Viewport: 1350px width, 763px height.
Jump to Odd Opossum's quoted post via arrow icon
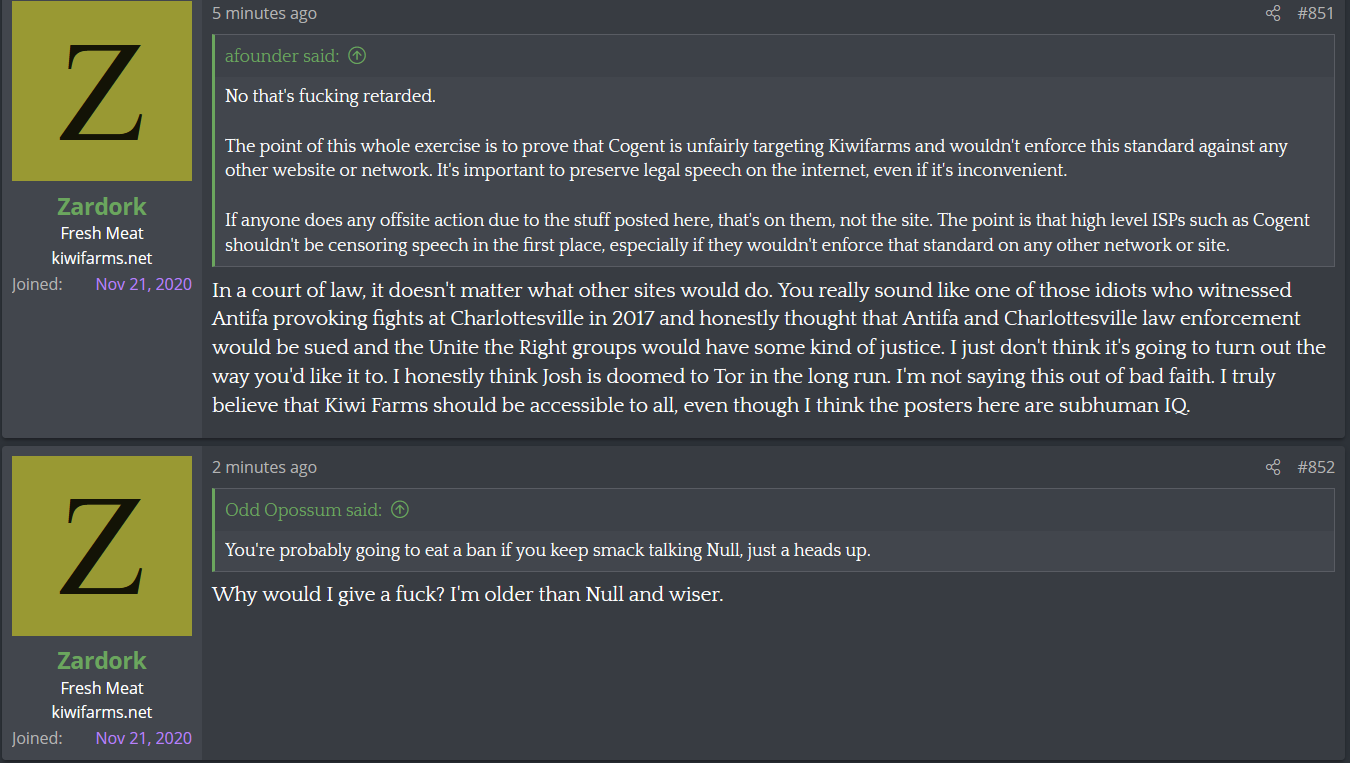(x=400, y=510)
